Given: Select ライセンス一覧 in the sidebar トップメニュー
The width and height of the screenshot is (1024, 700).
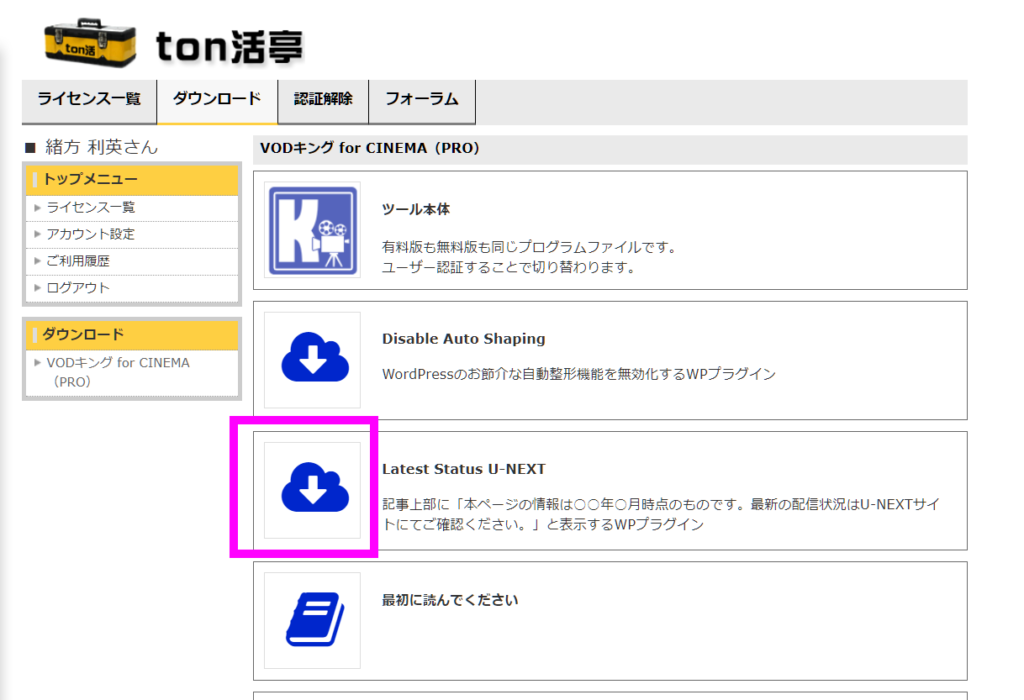Looking at the screenshot, I should [x=90, y=208].
